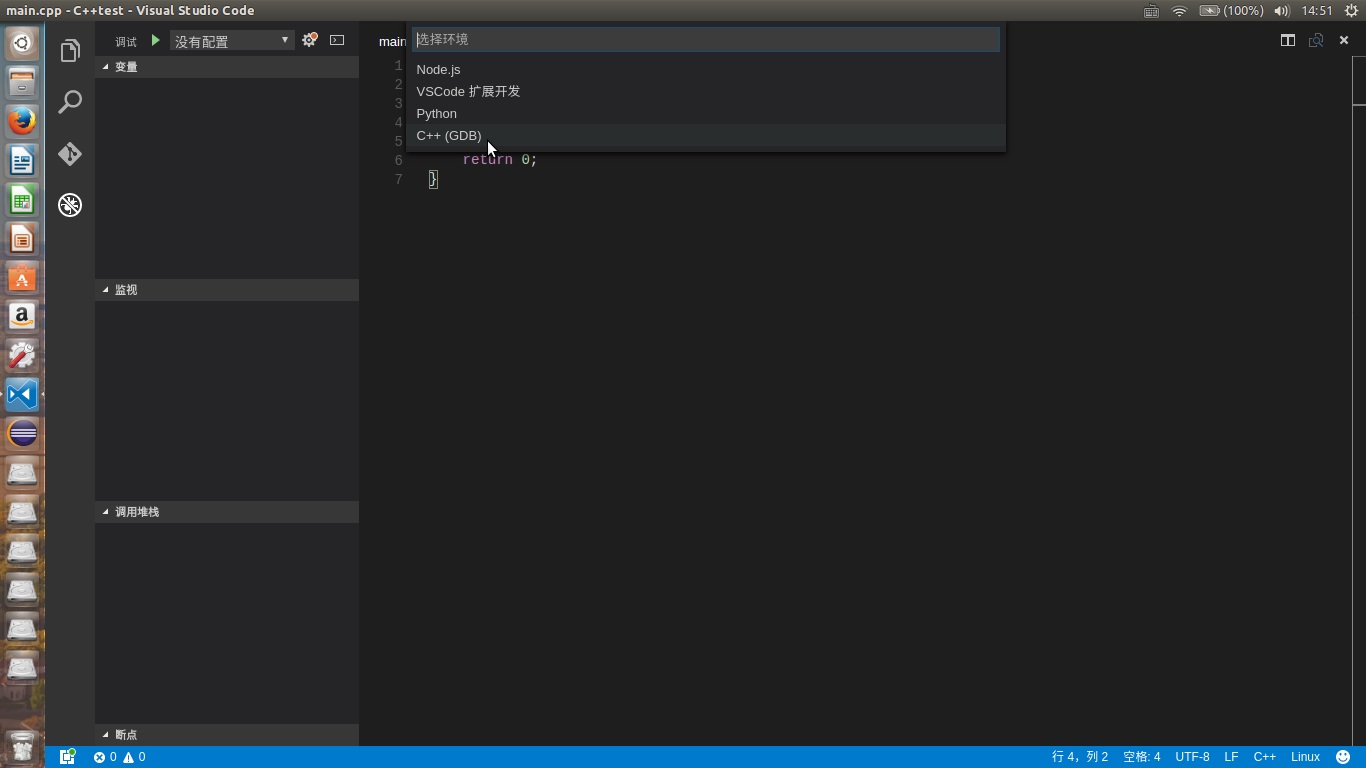This screenshot has height=768, width=1366.
Task: Open System Settings from the dock
Action: [x=22, y=355]
